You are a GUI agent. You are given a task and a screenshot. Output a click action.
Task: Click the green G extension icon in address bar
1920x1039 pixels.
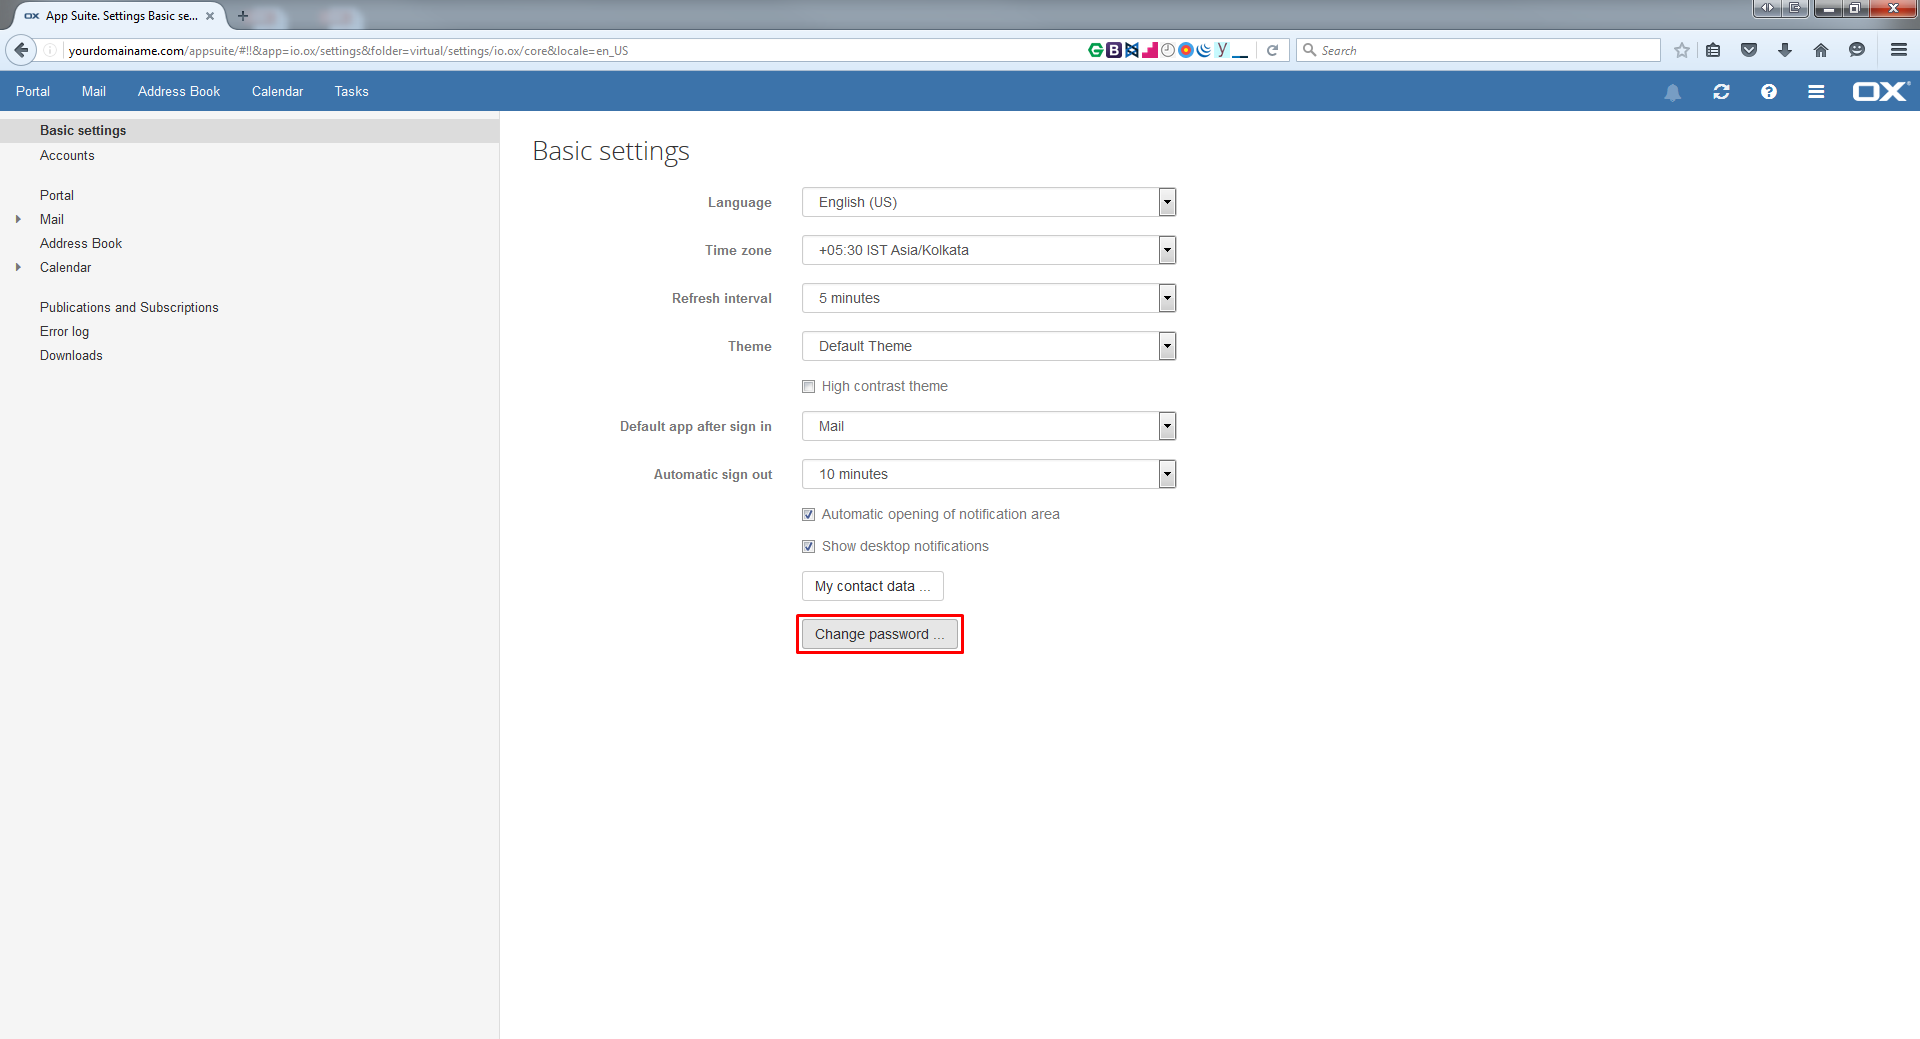click(1096, 50)
